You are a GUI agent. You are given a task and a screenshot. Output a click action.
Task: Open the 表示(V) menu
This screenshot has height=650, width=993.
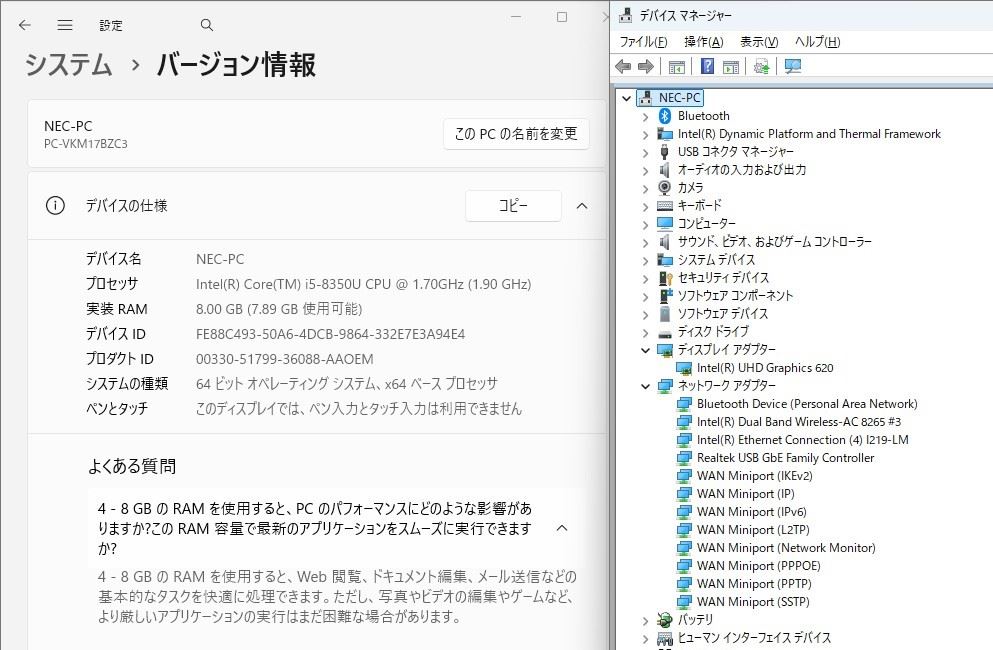(x=759, y=42)
